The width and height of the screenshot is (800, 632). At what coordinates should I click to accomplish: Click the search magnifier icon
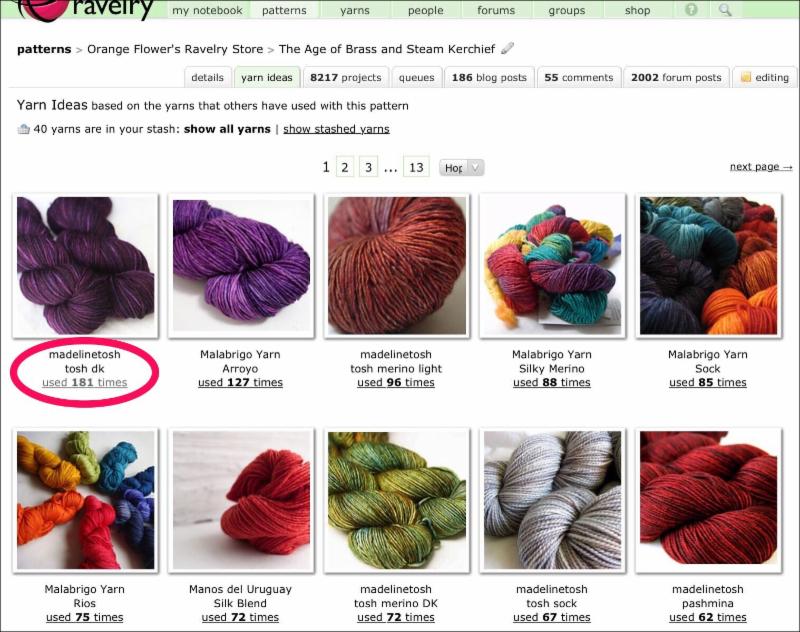725,10
